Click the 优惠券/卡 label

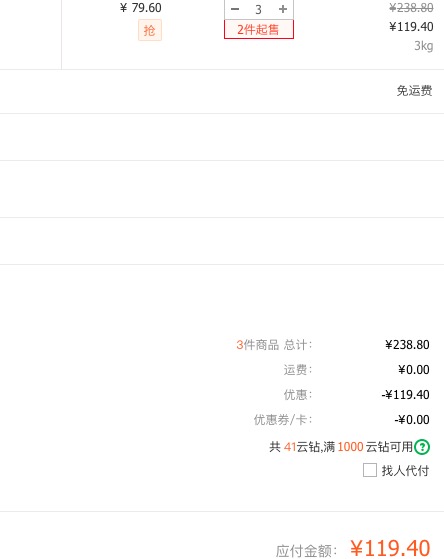click(283, 420)
